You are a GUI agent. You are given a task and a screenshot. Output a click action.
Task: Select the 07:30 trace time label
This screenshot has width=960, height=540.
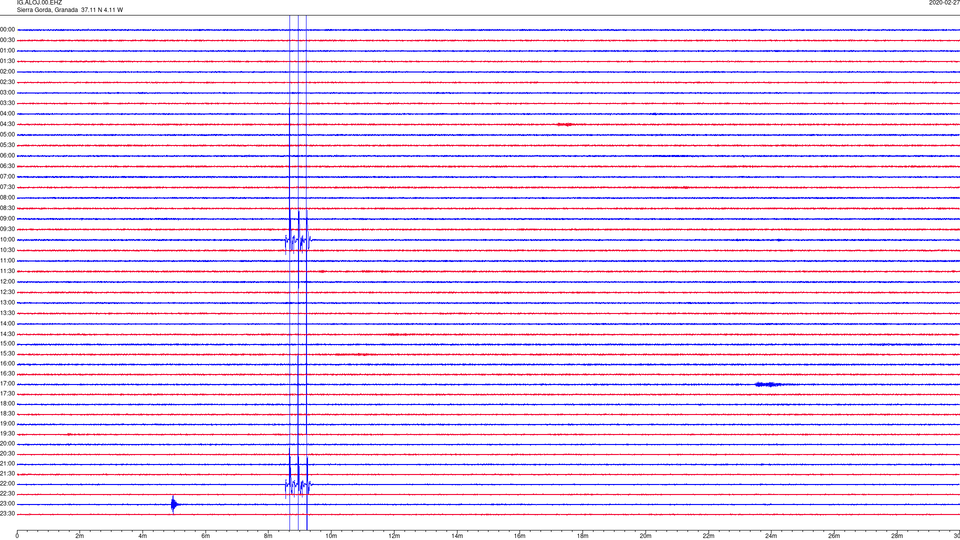(7, 187)
